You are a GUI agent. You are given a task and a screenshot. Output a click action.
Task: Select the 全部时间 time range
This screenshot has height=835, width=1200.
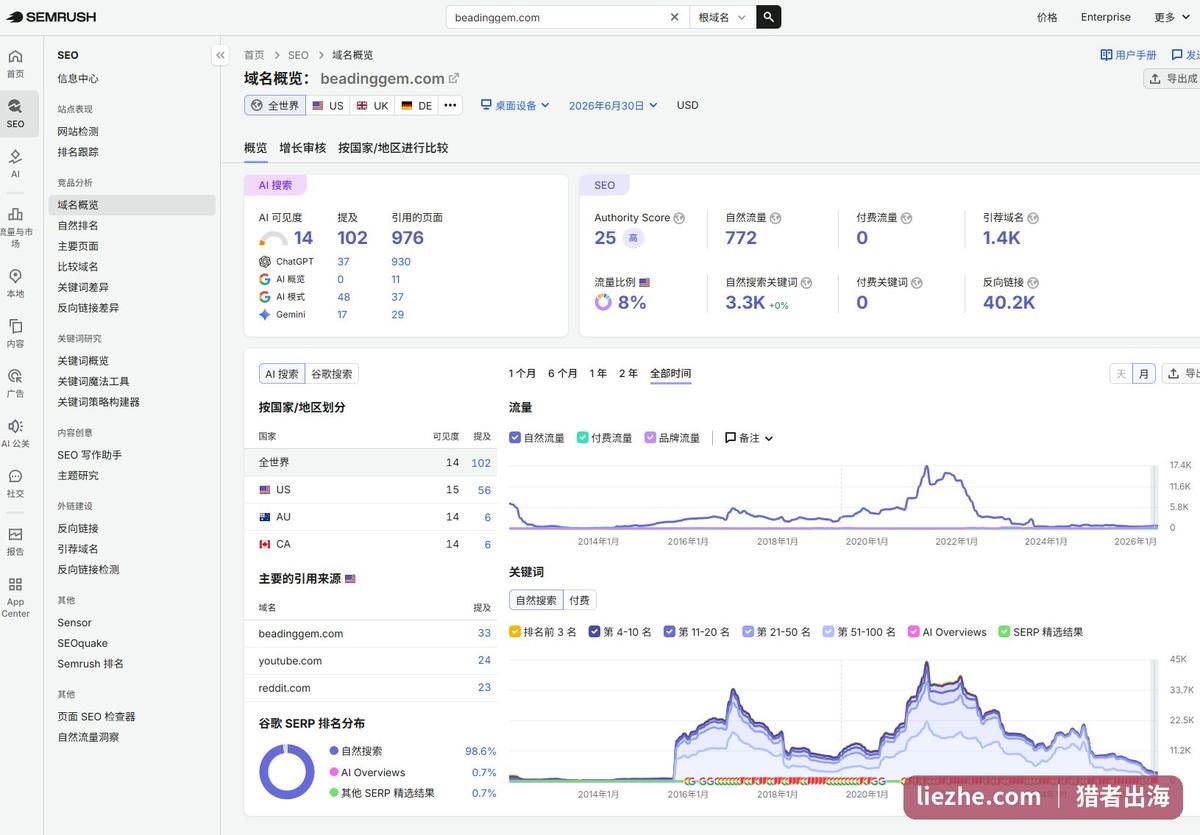[x=670, y=373]
